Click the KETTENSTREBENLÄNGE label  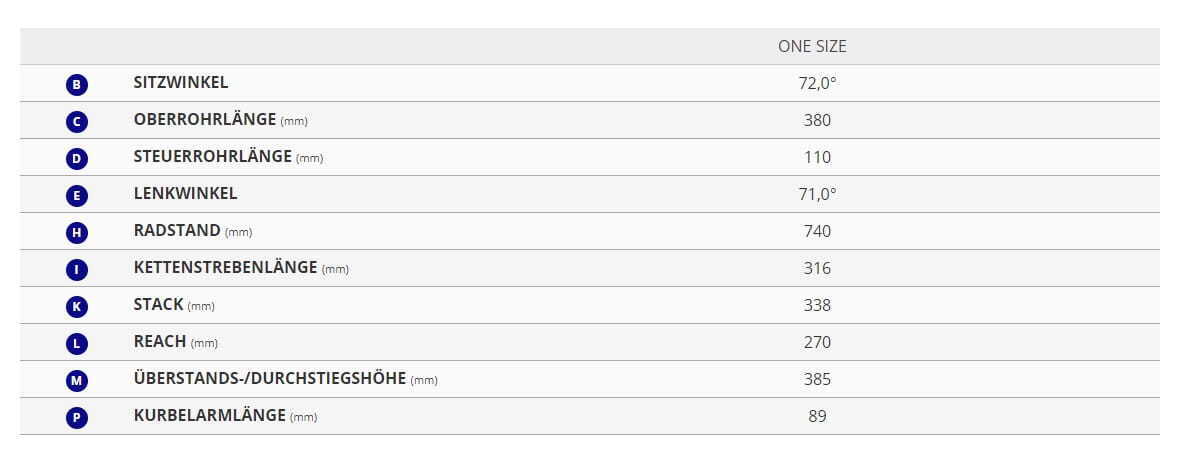click(x=225, y=267)
